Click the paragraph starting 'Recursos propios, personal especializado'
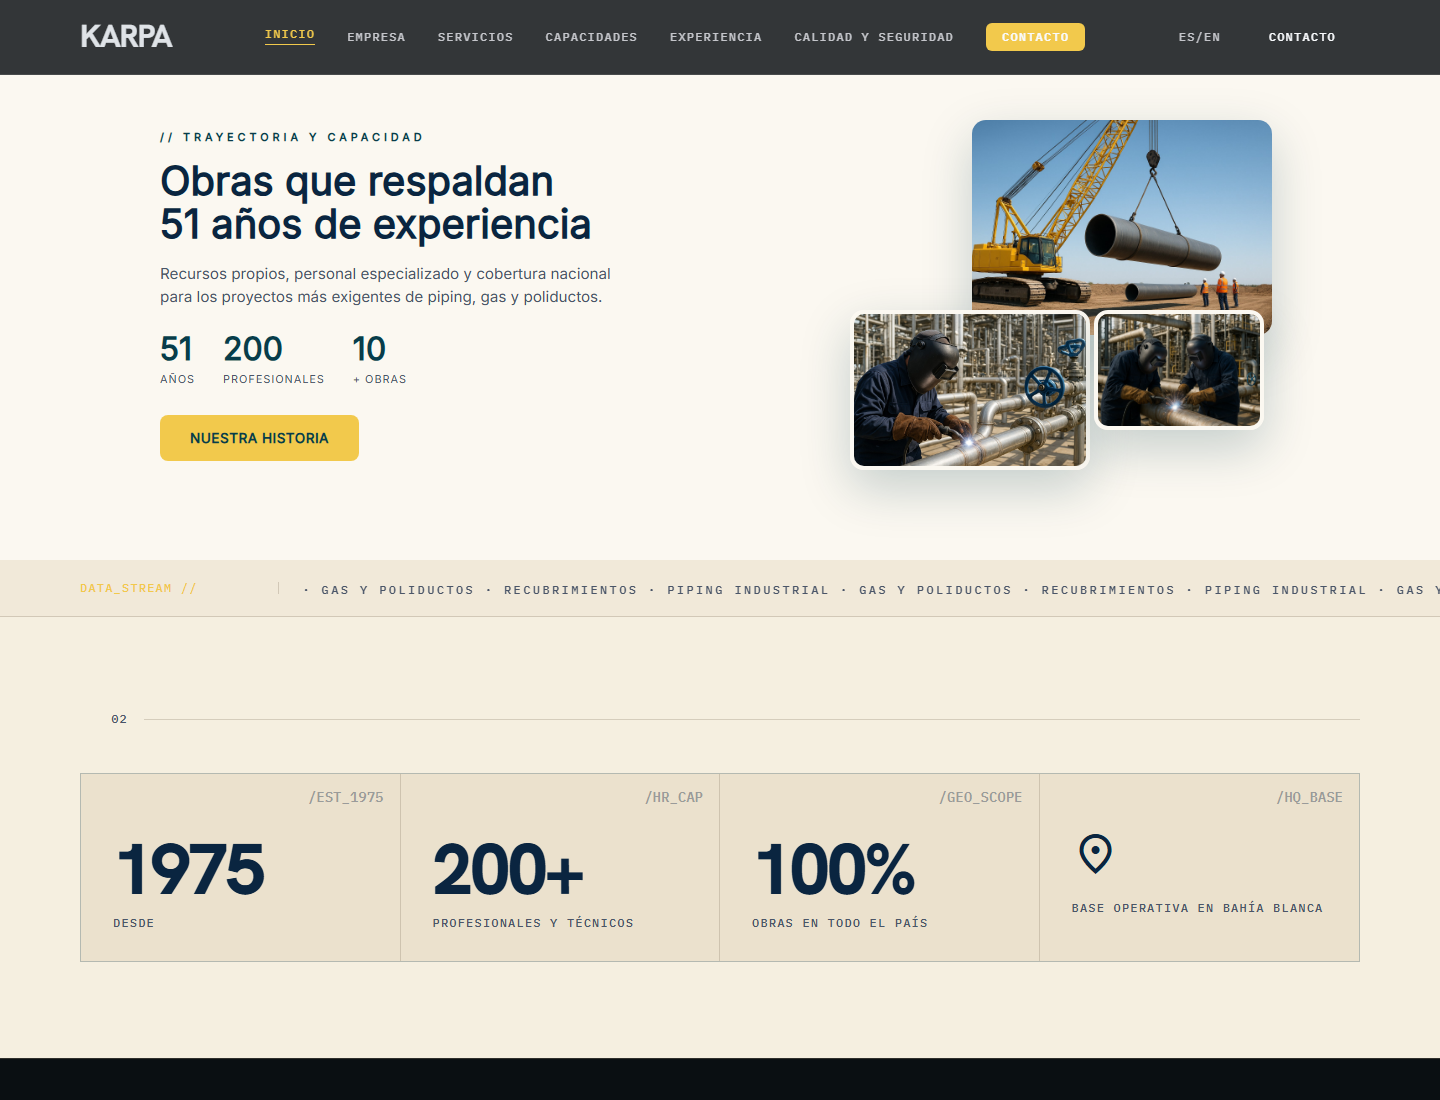 click(x=385, y=285)
